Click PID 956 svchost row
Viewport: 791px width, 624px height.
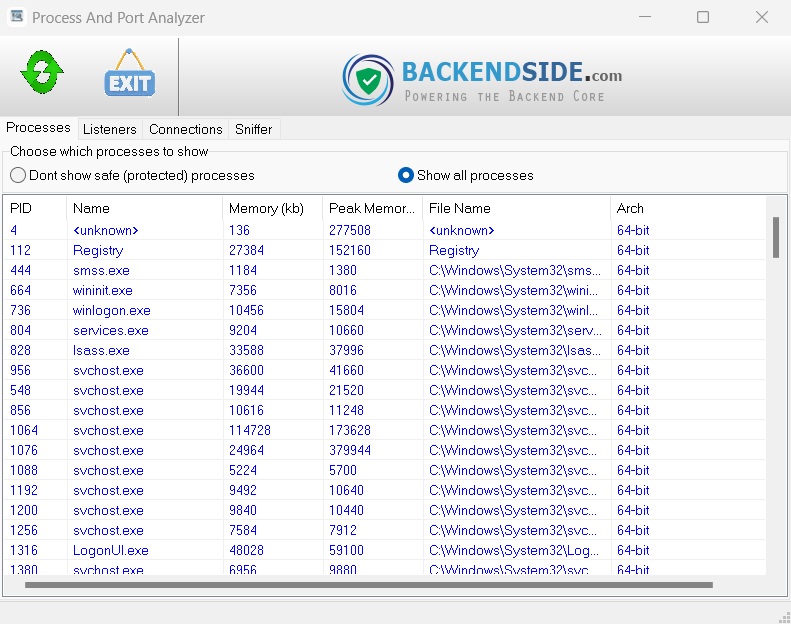(x=384, y=370)
